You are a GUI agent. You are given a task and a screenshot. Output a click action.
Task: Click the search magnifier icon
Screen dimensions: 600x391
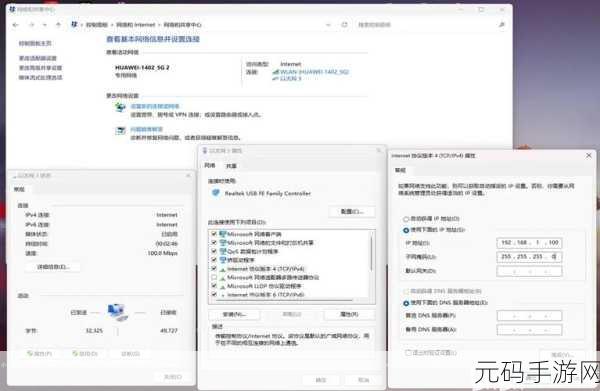pyautogui.click(x=502, y=24)
